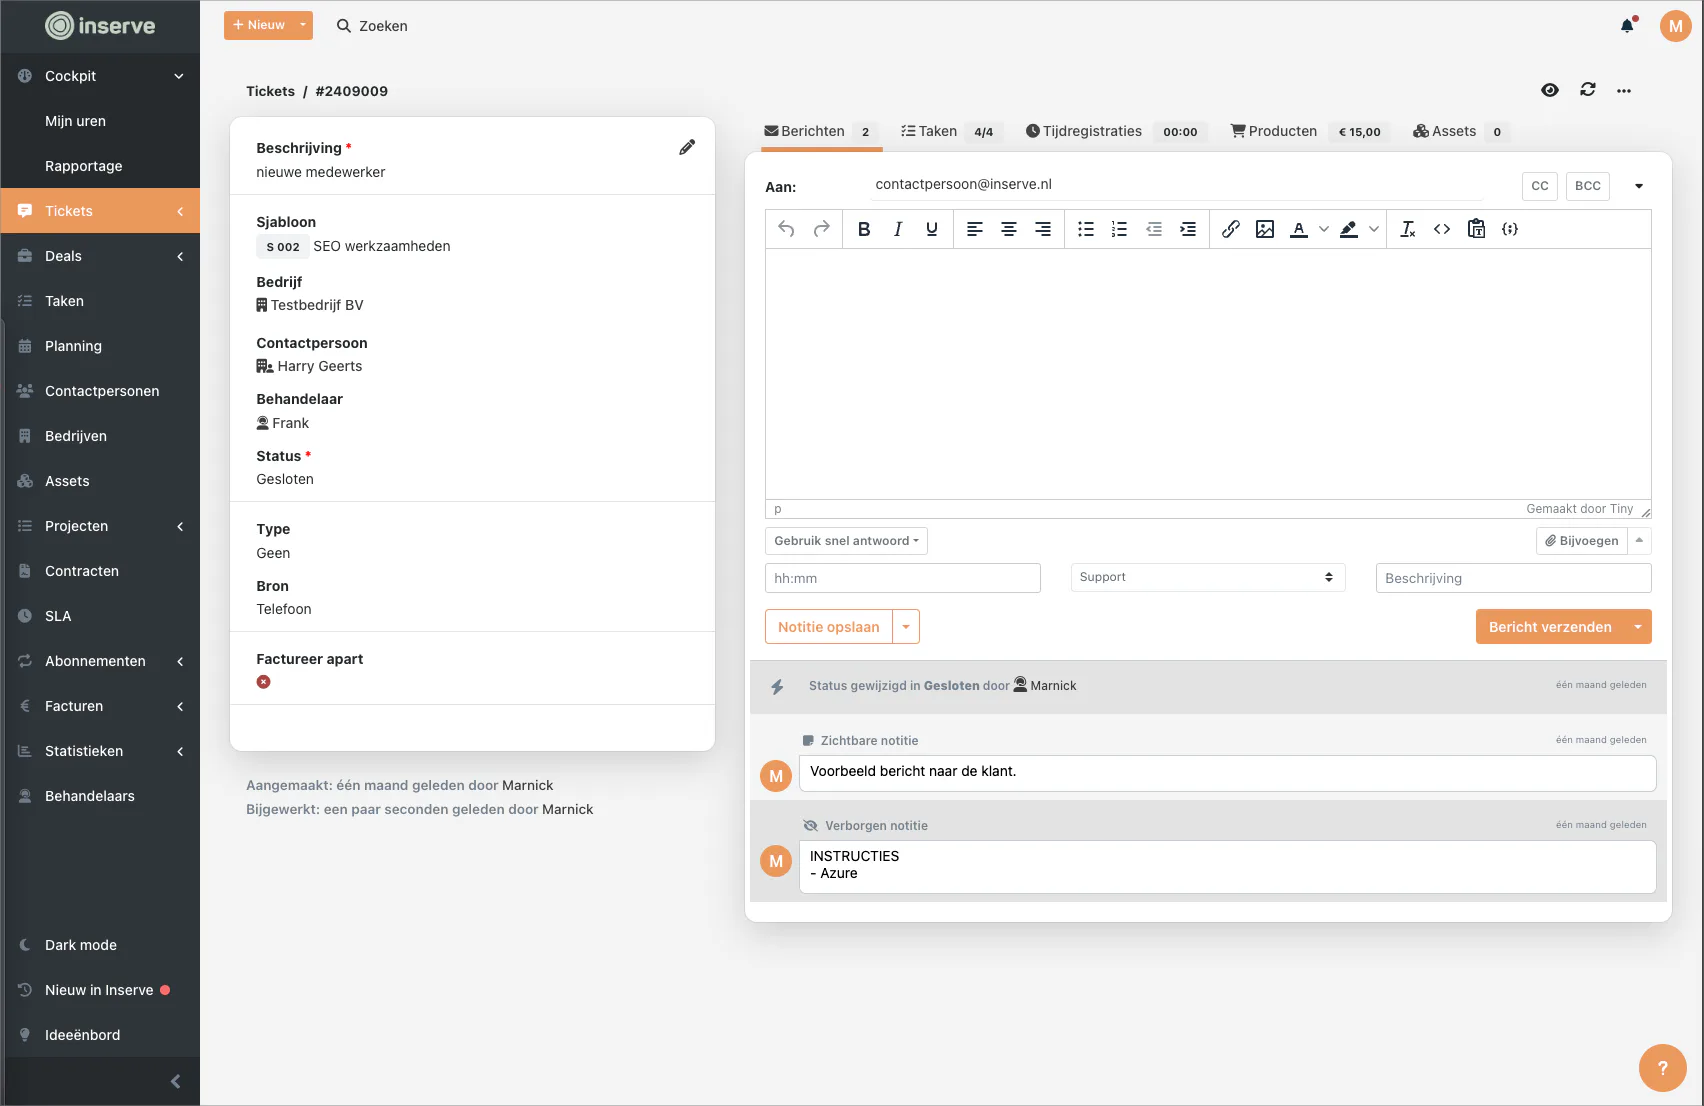Refresh the ticket with reload icon
The height and width of the screenshot is (1106, 1704).
[x=1588, y=90]
